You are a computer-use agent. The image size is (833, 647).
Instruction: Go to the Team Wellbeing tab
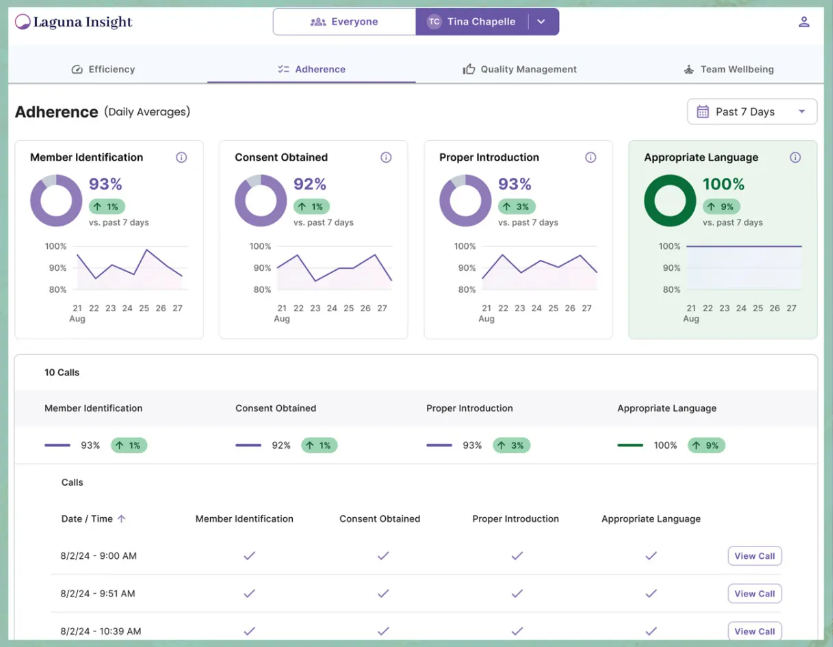(728, 69)
